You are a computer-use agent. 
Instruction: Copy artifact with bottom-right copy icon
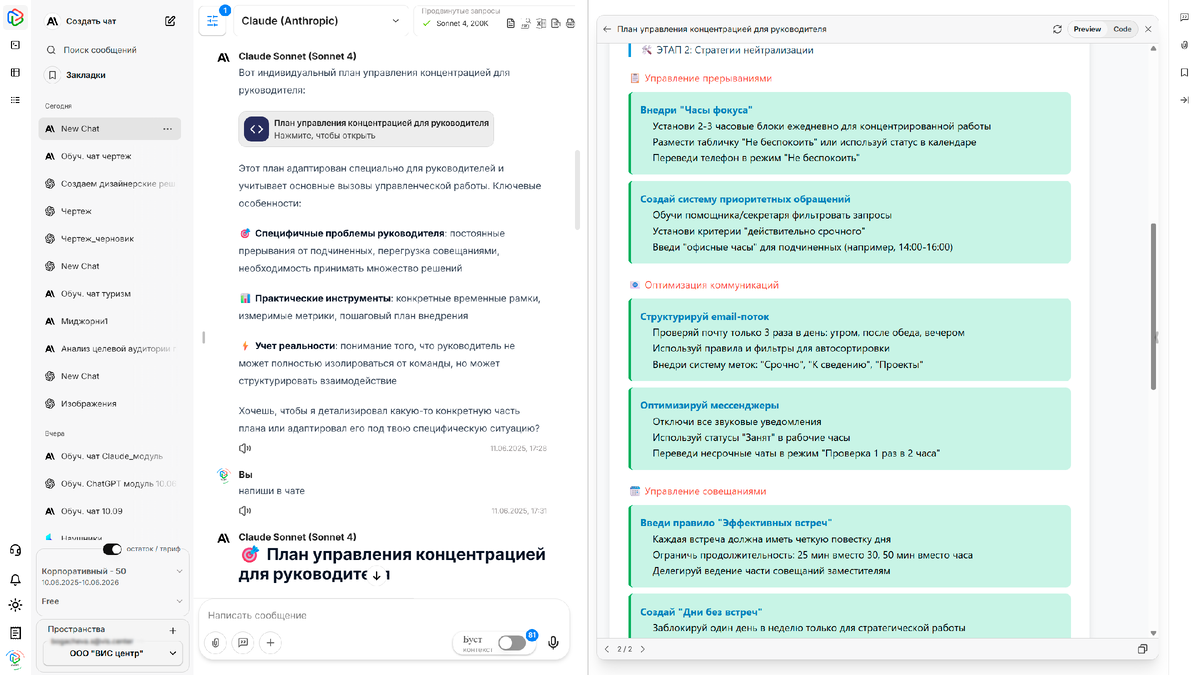pos(1142,649)
